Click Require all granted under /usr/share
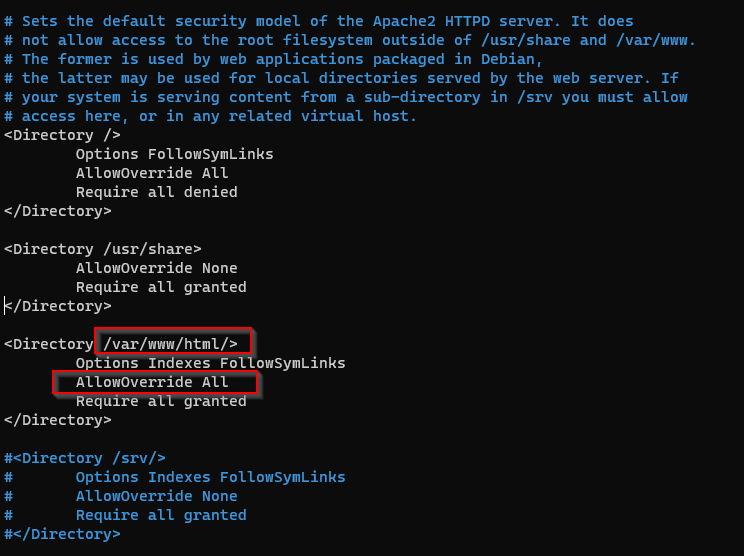 [161, 287]
